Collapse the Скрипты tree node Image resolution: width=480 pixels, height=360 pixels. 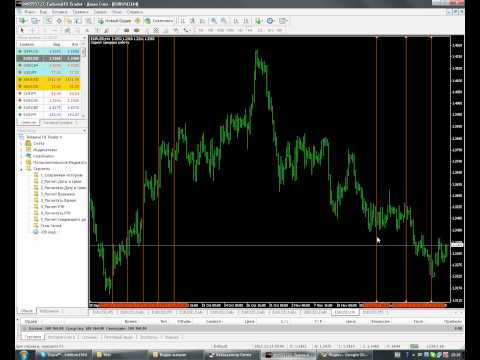pos(22,169)
